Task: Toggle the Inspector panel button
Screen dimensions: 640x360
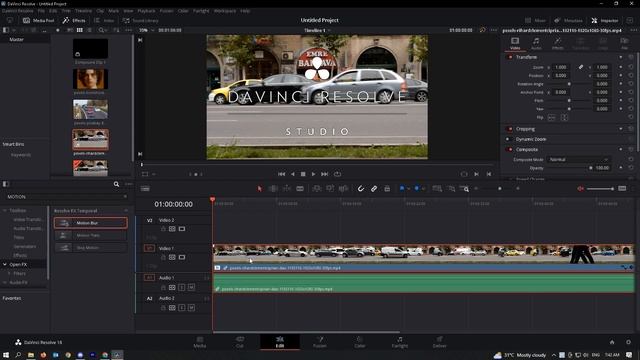Action: 605,20
